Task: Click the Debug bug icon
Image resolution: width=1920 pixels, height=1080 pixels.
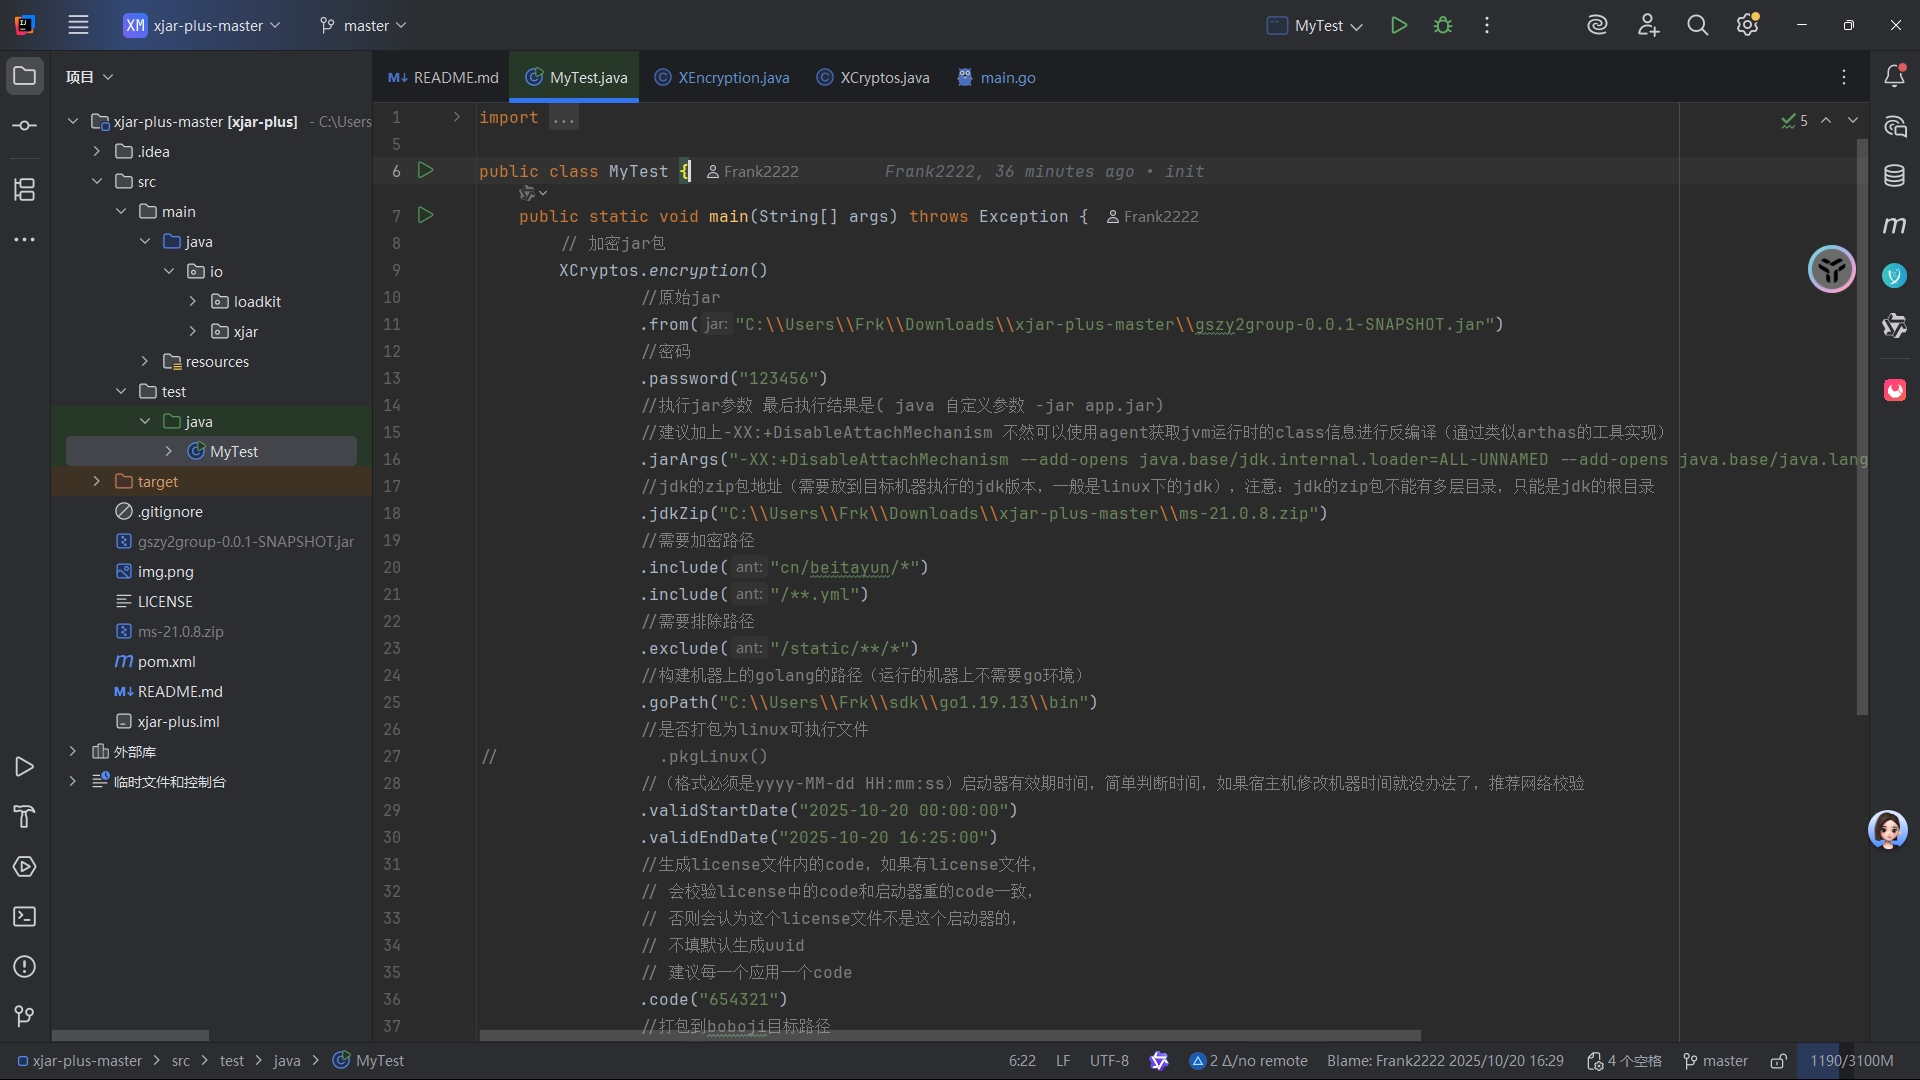Action: pyautogui.click(x=1443, y=26)
